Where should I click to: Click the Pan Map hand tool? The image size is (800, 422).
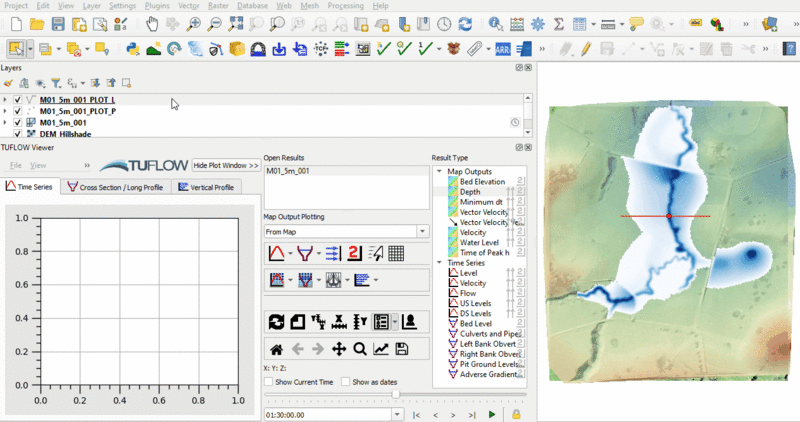coord(151,23)
